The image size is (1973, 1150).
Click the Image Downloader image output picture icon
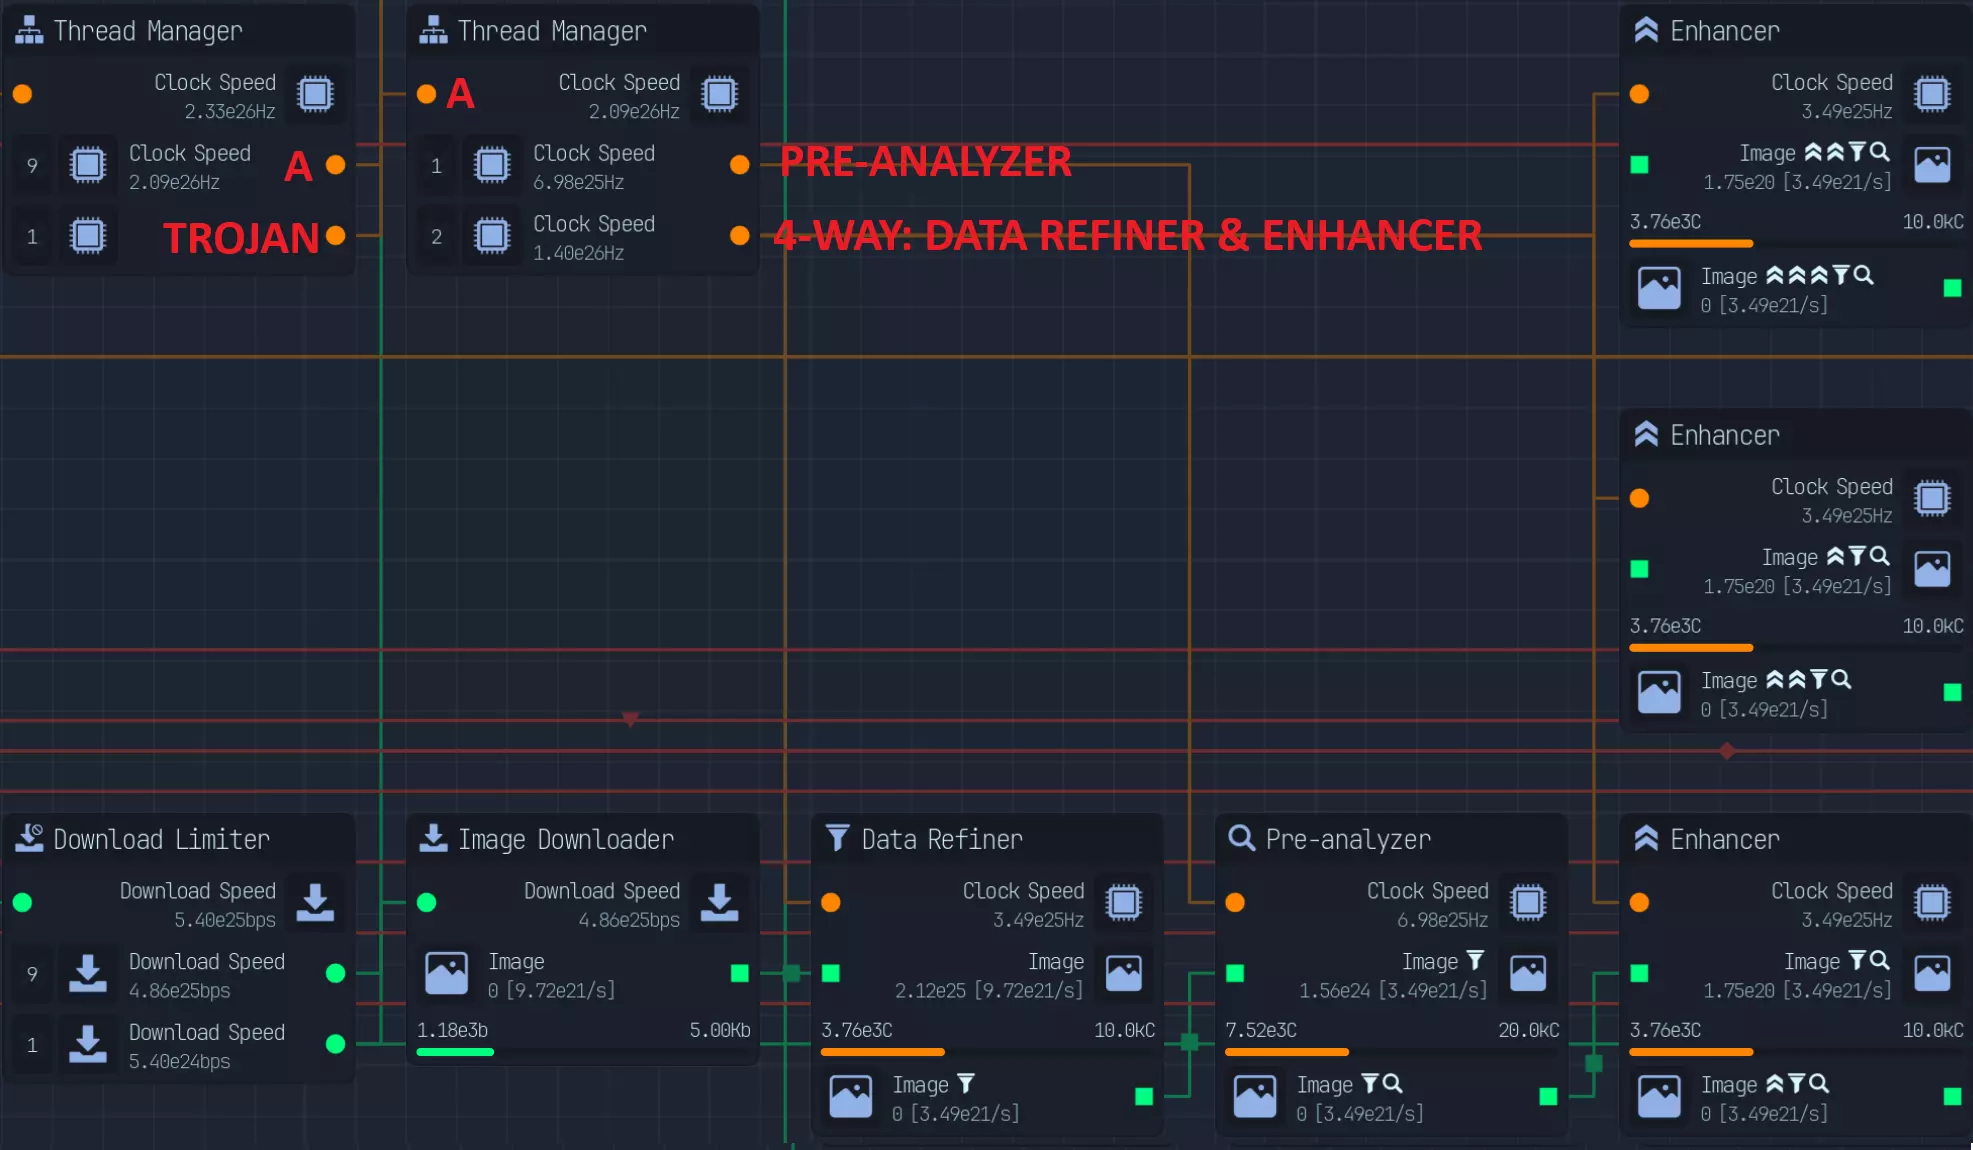tap(446, 973)
